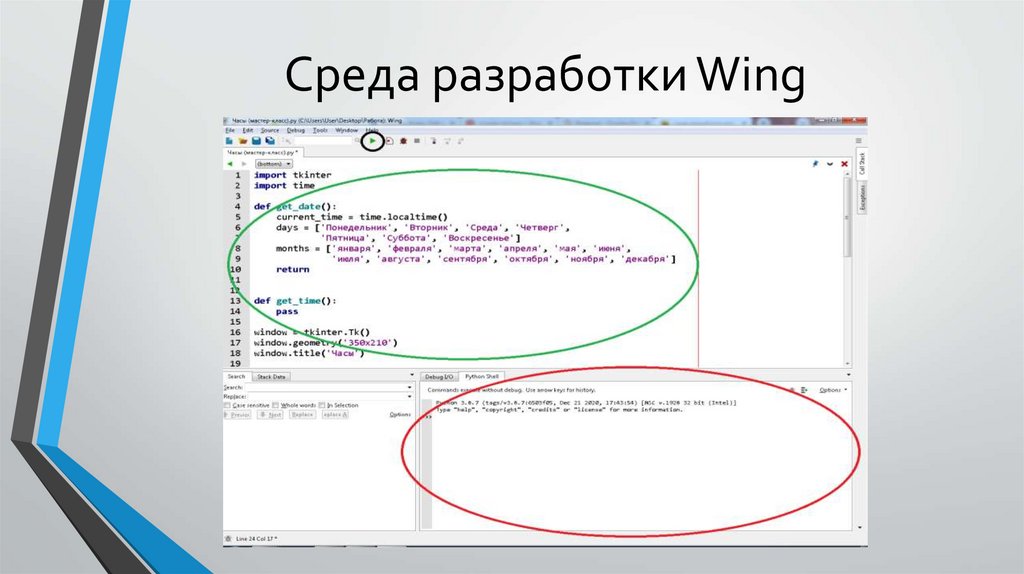Click the Open File folder icon
This screenshot has width=1024, height=574.
242,142
